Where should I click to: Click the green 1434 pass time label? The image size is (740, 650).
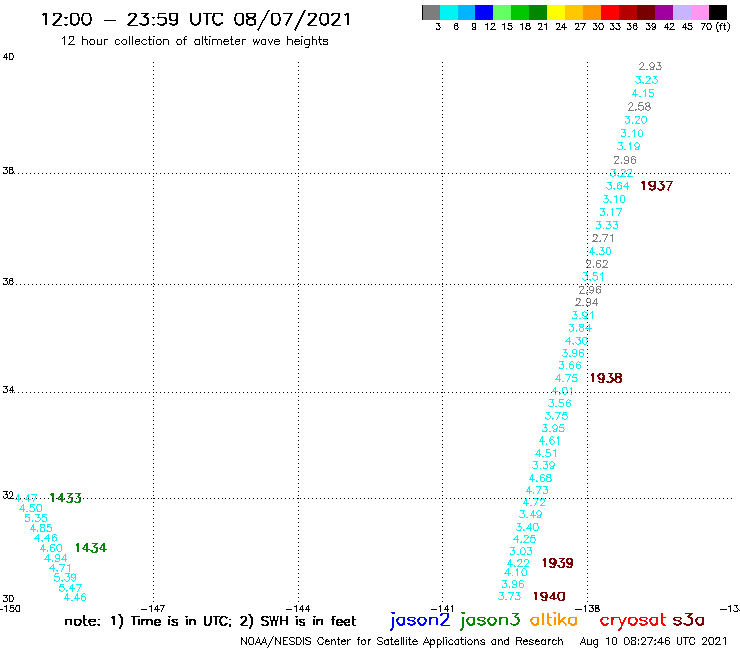pyautogui.click(x=91, y=548)
